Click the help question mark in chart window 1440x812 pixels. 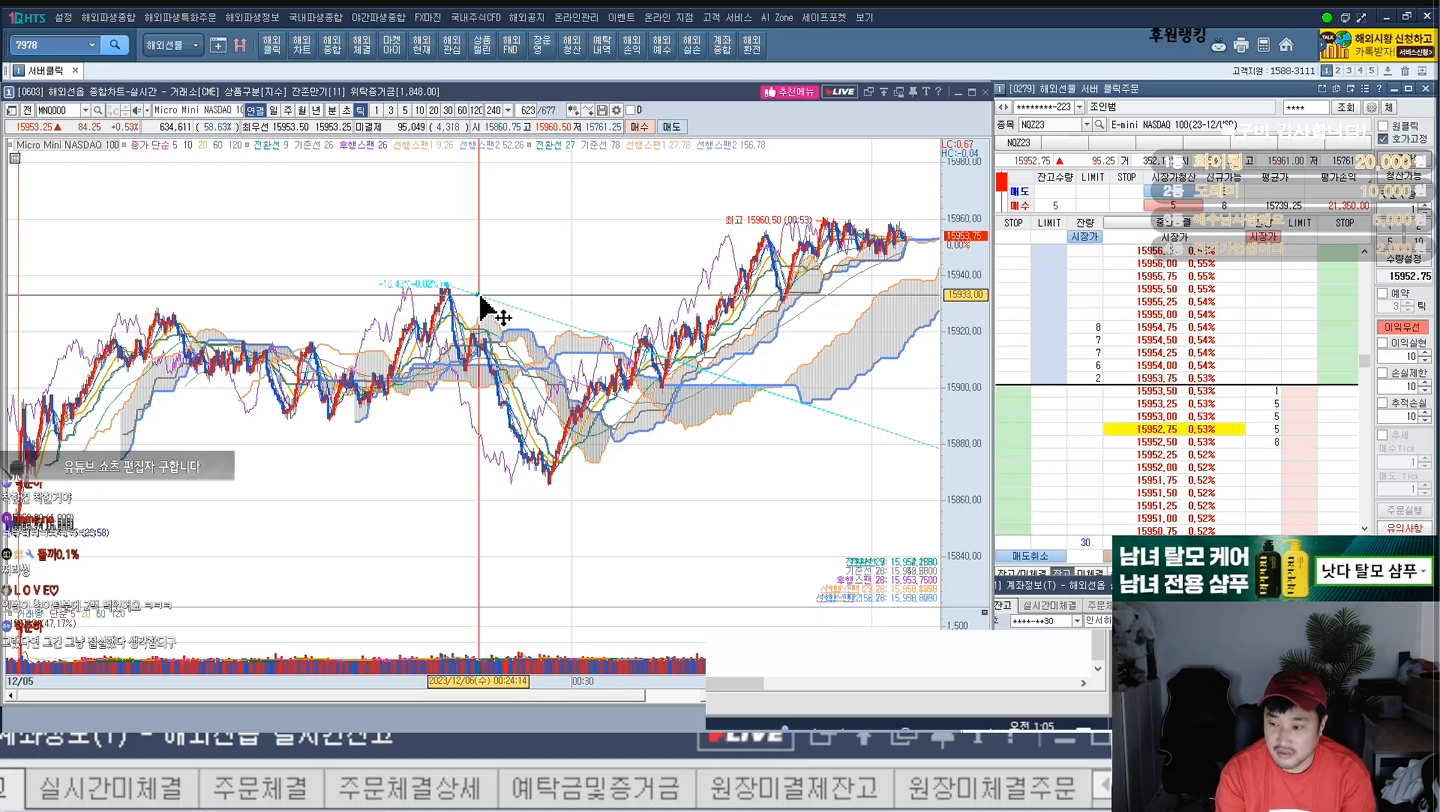click(938, 92)
